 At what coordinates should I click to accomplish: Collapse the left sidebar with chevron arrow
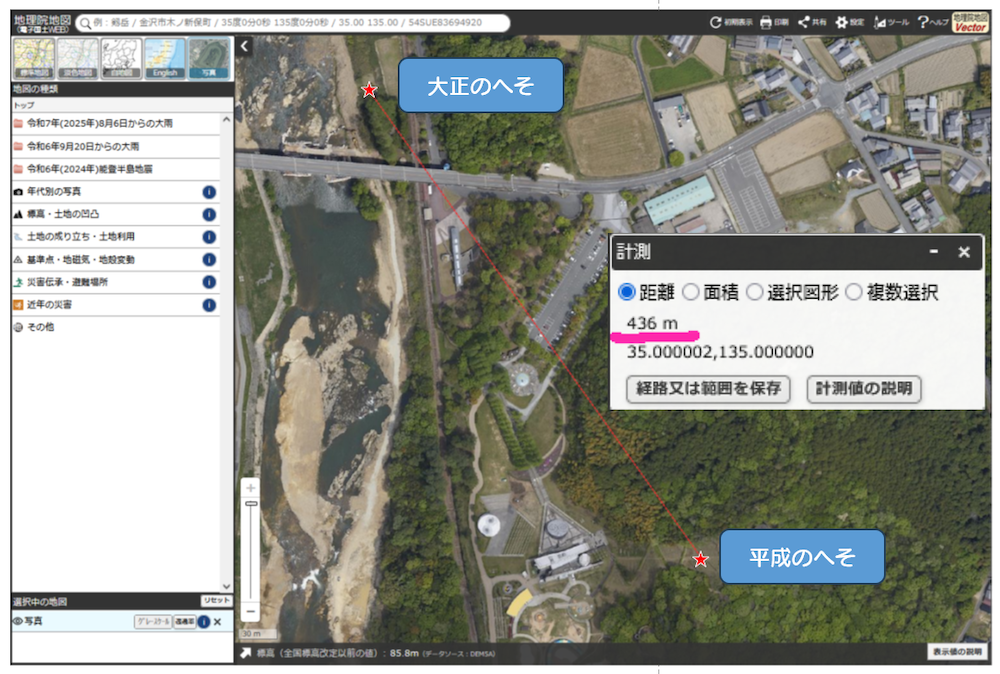pyautogui.click(x=245, y=45)
